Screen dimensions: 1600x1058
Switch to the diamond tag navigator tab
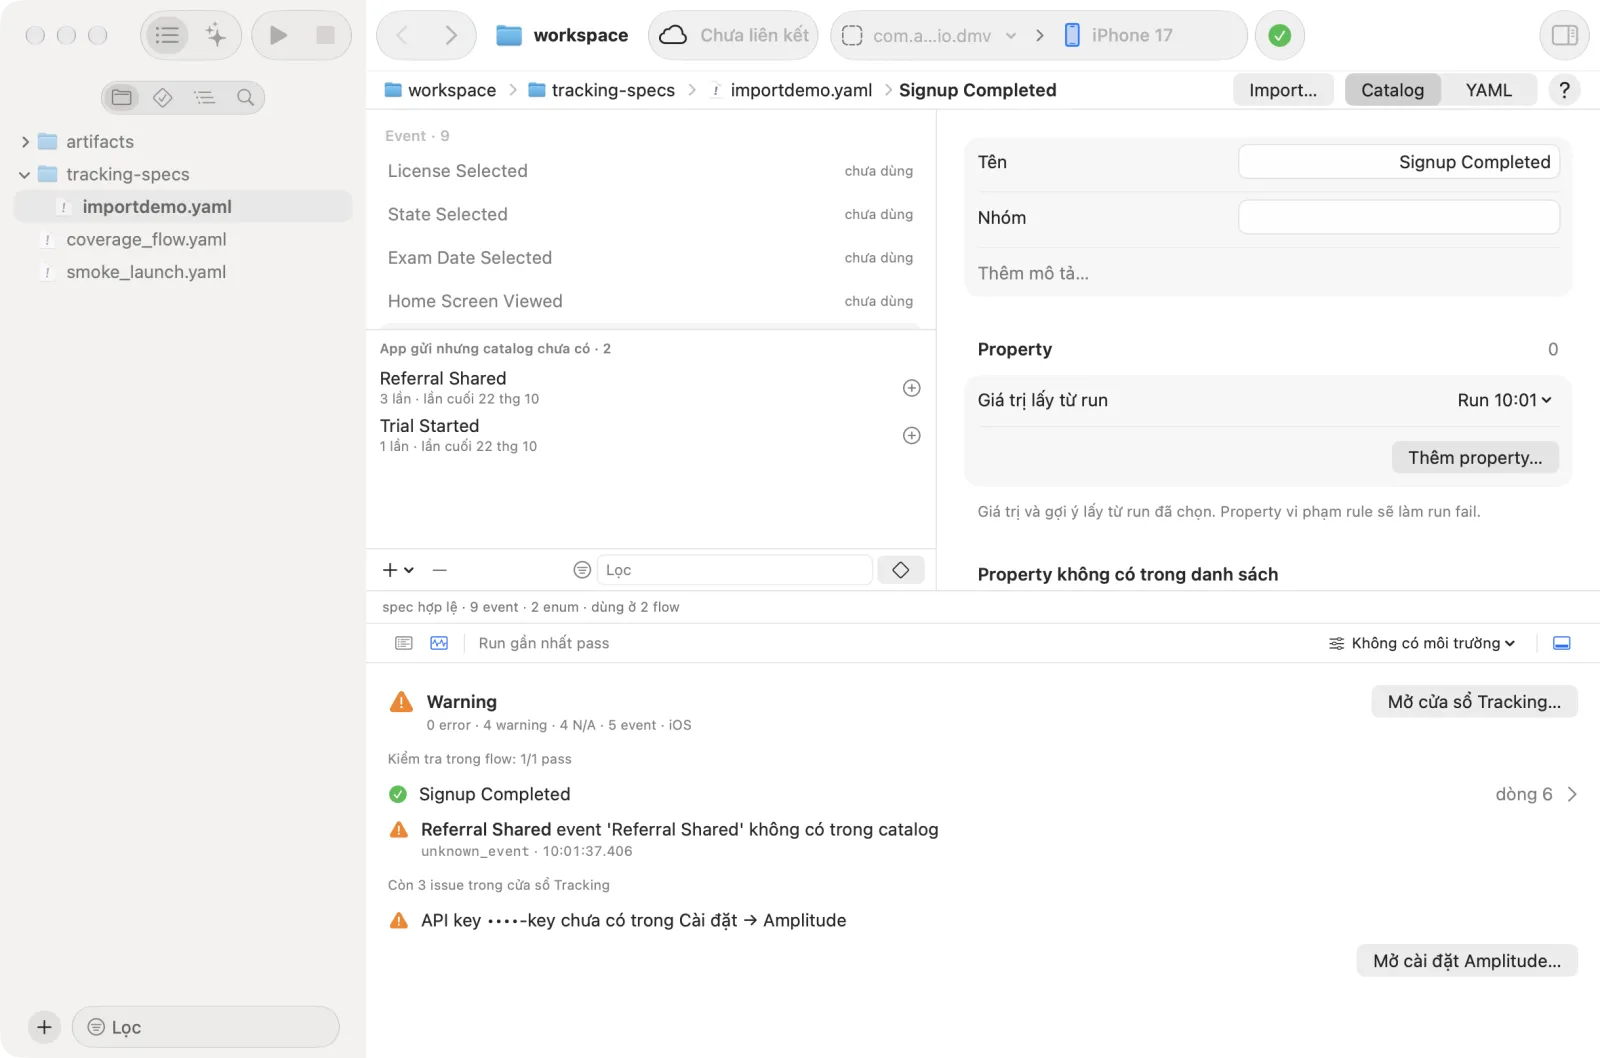click(163, 97)
